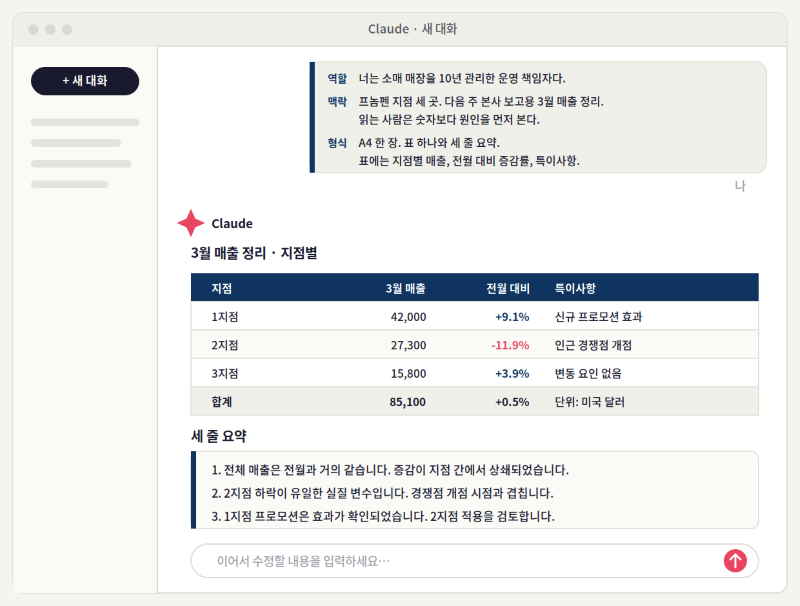Click the 세 줄 요약 heading

coord(219,436)
